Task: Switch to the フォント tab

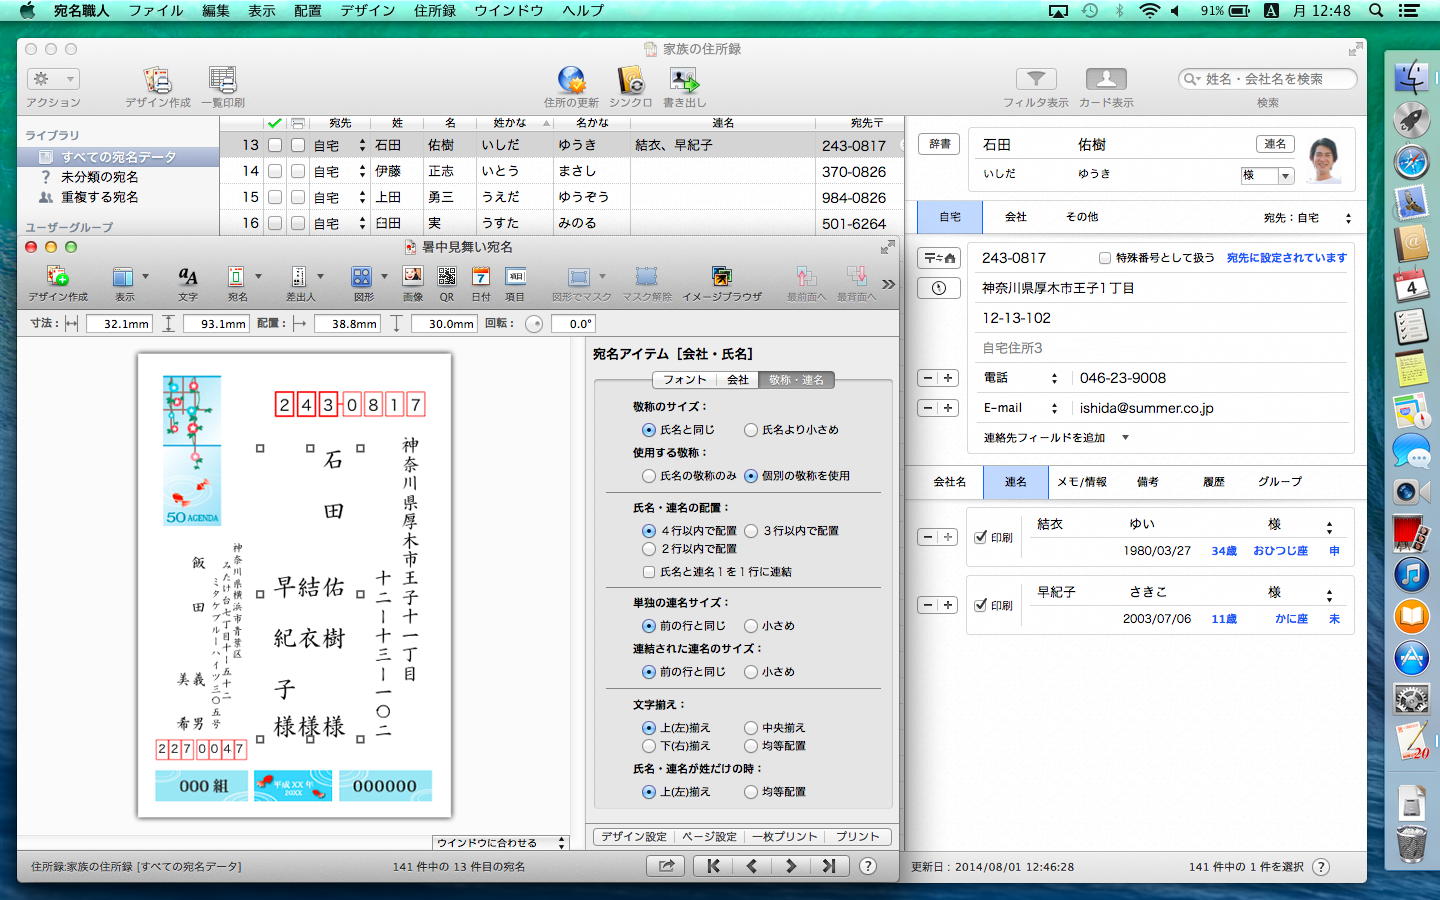Action: pyautogui.click(x=684, y=380)
